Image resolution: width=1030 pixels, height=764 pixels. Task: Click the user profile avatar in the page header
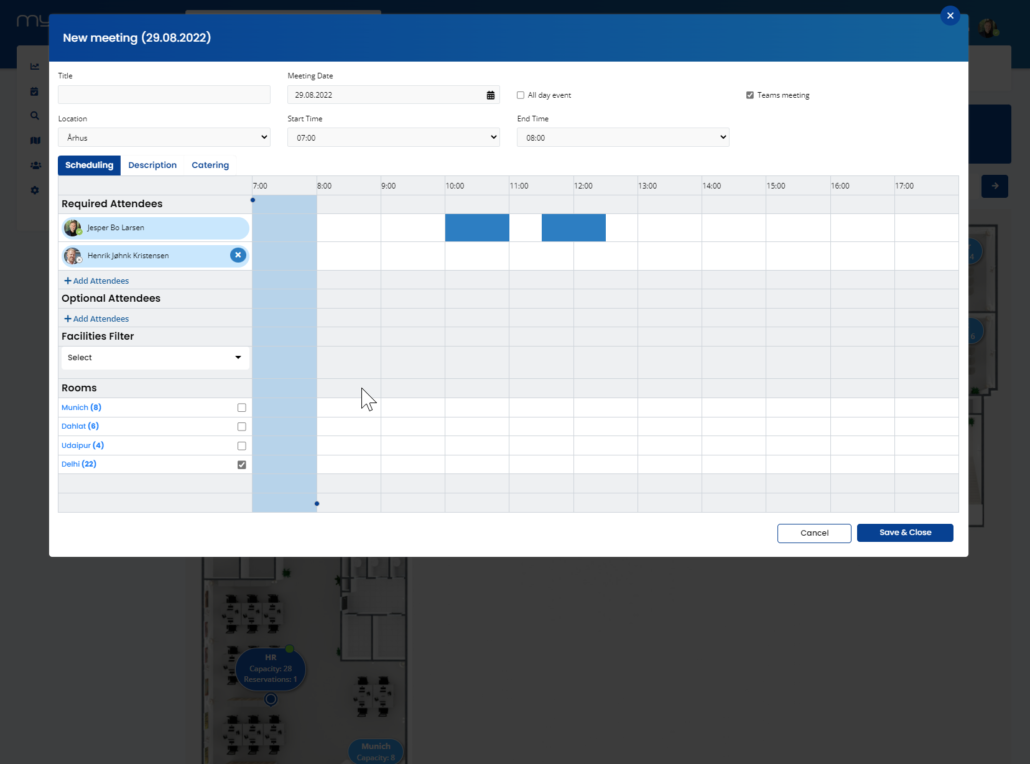(x=988, y=28)
